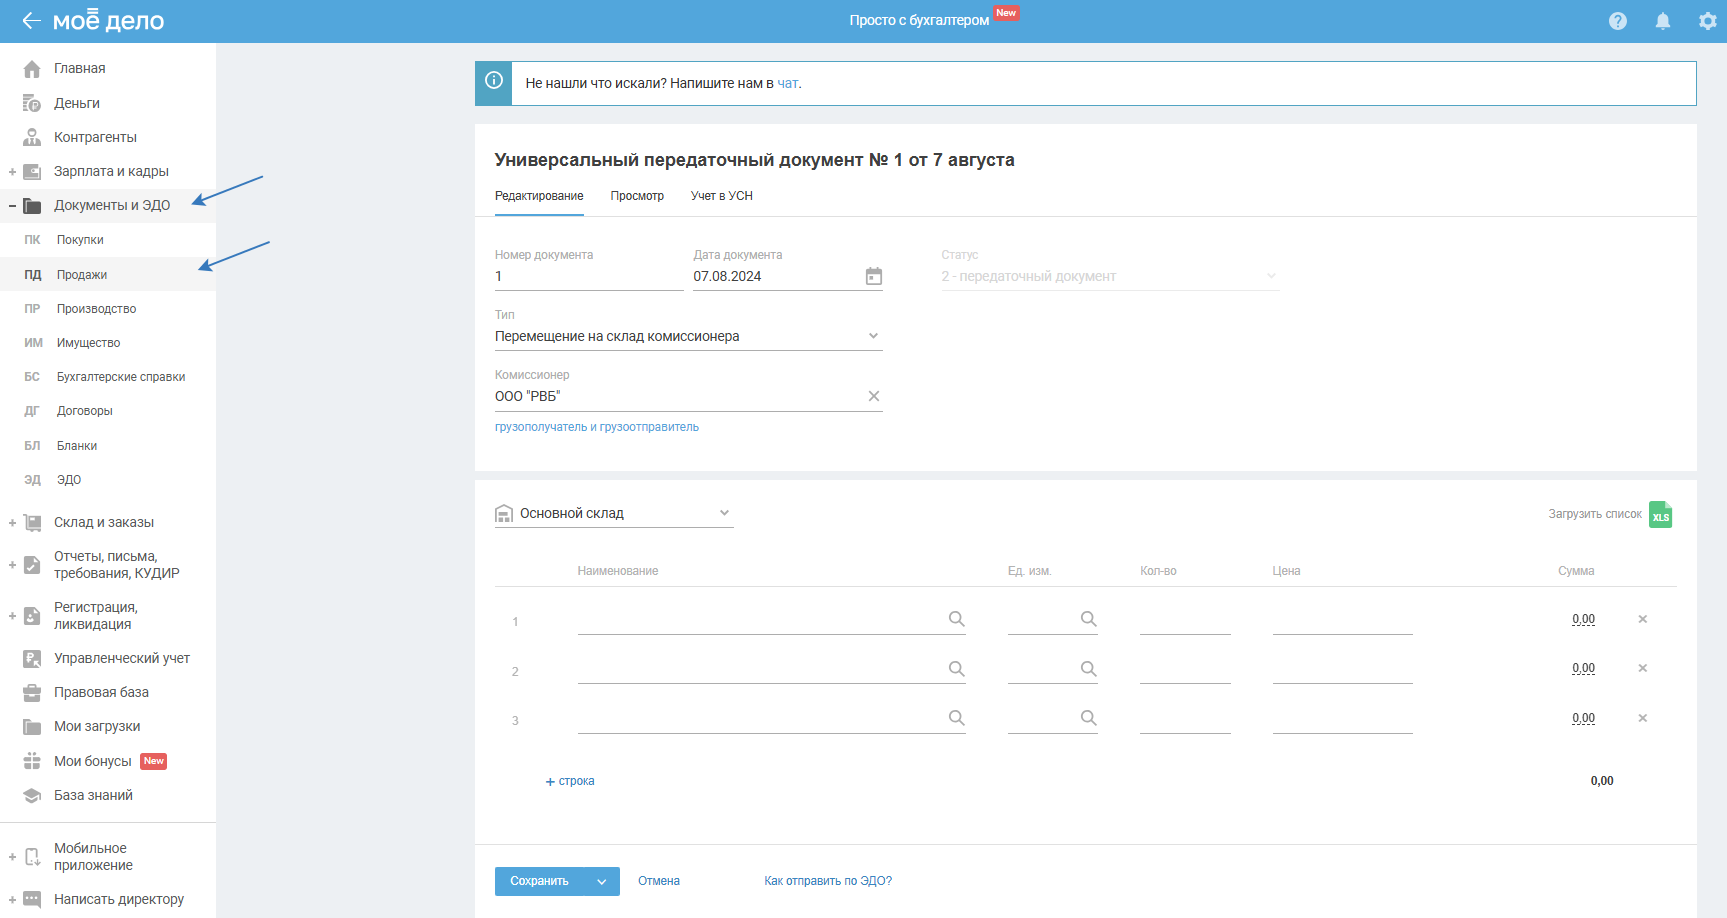Viewport: 1727px width, 918px height.
Task: Click Просто с бухгалтером in the header
Action: [919, 20]
